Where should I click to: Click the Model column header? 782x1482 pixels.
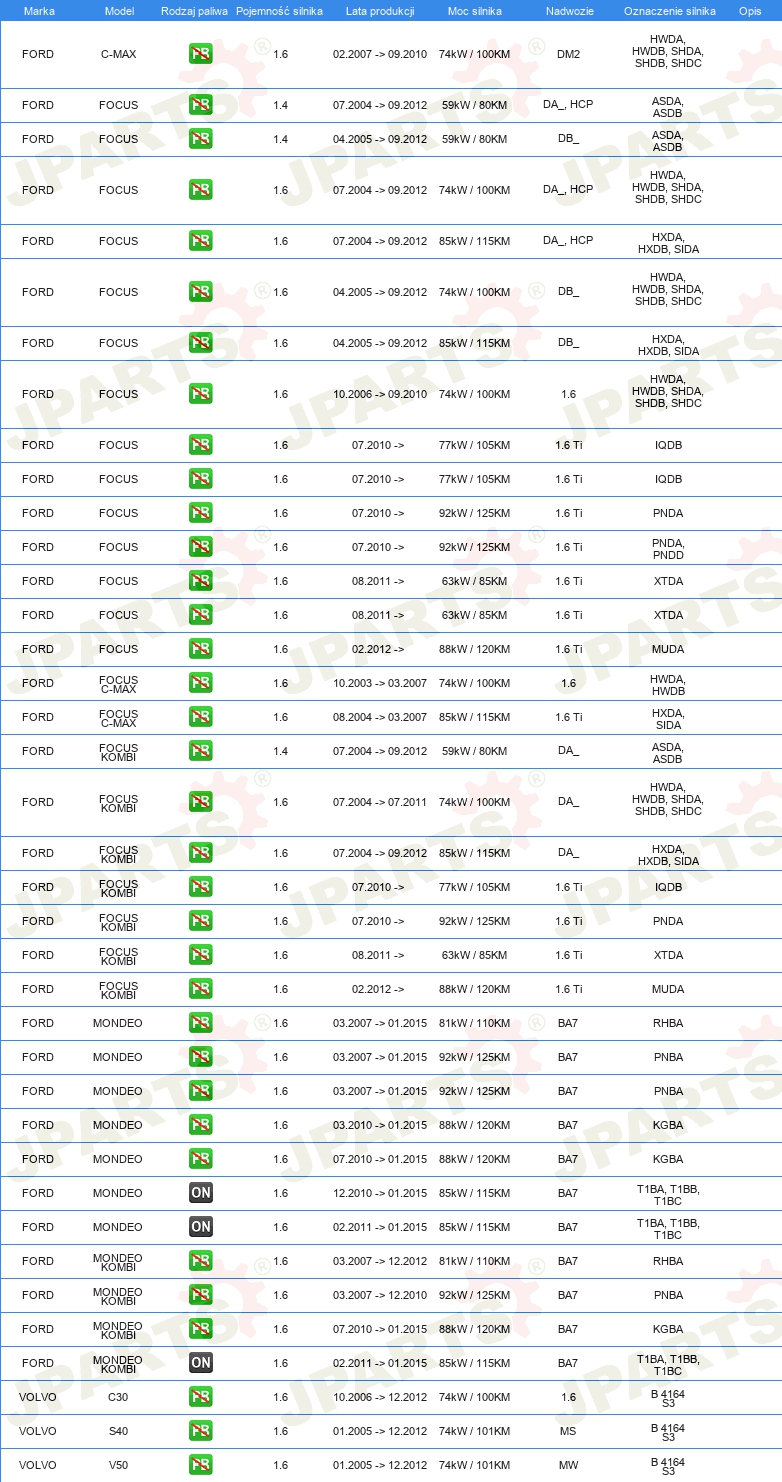pos(119,11)
